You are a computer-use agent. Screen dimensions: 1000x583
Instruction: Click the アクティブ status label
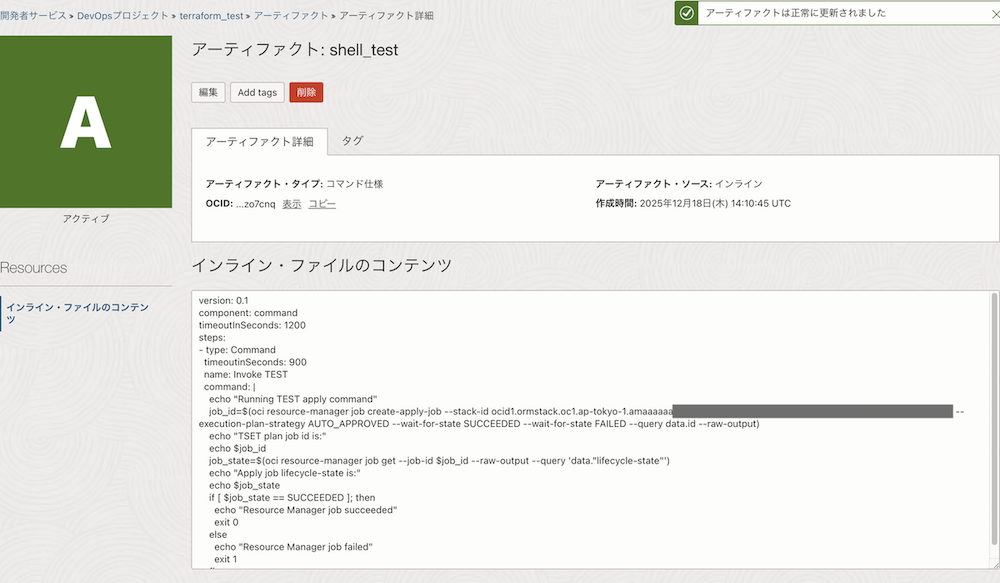click(x=85, y=219)
